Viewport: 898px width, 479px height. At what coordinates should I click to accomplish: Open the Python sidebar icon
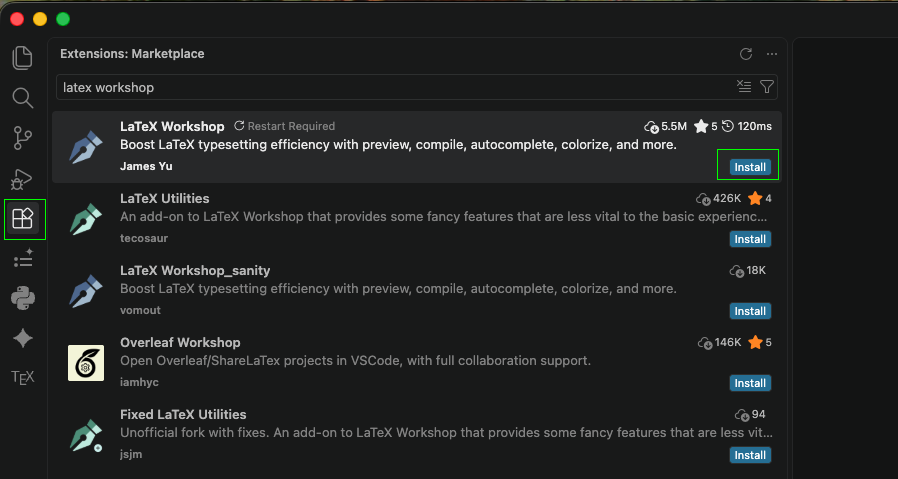23,299
